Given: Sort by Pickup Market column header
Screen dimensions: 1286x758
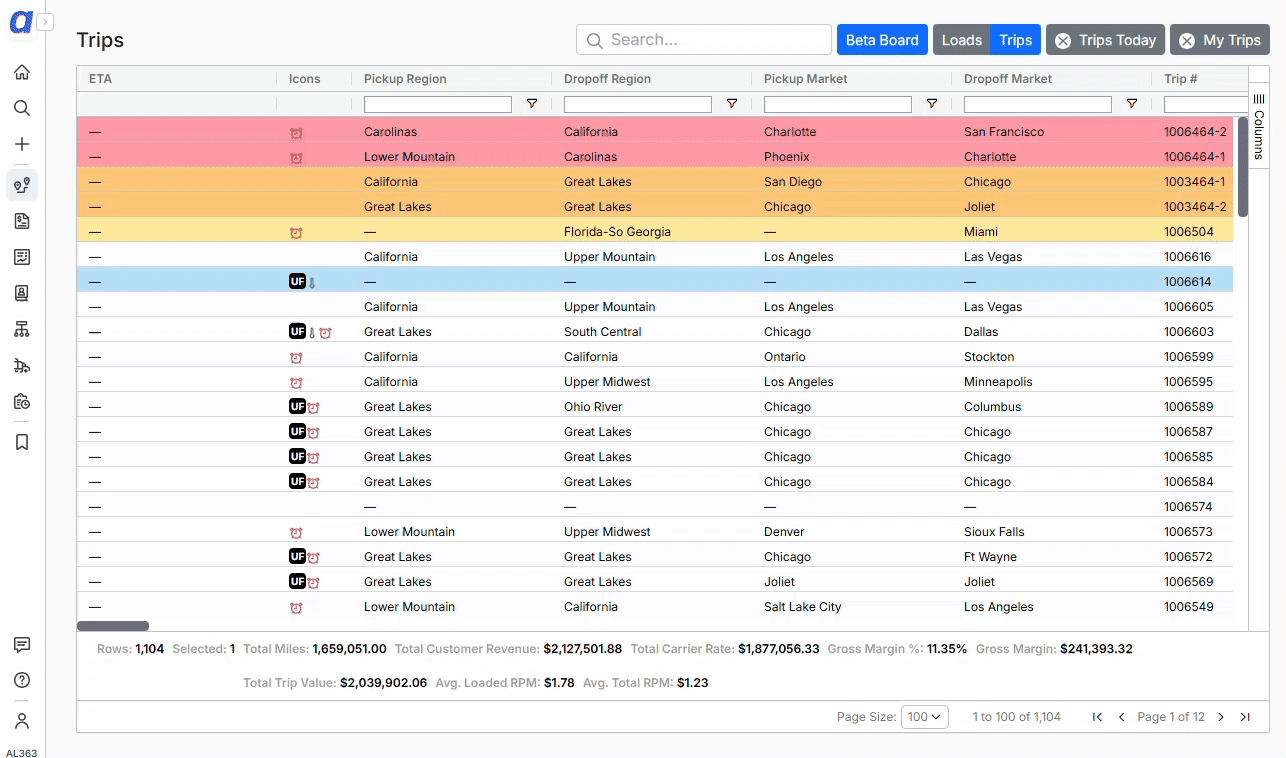Looking at the screenshot, I should [805, 79].
